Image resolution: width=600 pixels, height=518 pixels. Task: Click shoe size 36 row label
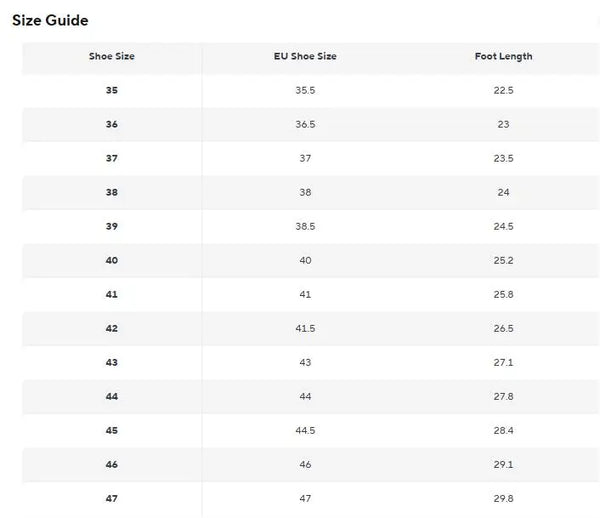(x=112, y=124)
